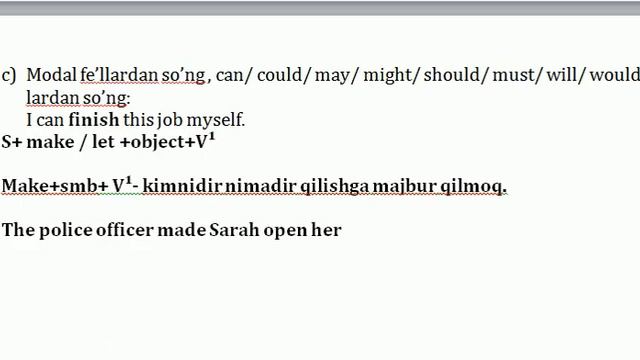
Task: Click the underlined word 'lardan' on second line
Action: [x=53, y=98]
